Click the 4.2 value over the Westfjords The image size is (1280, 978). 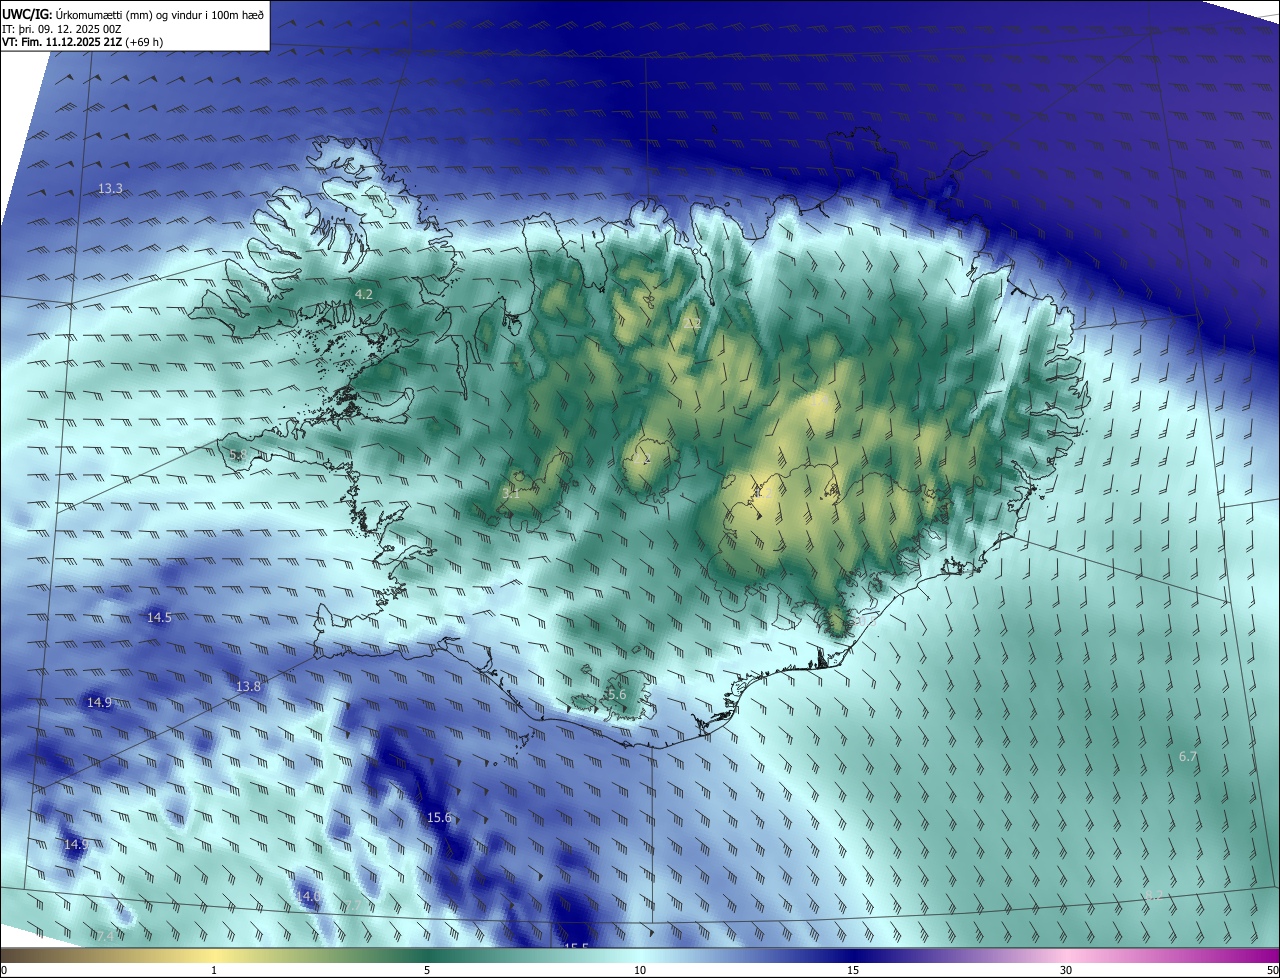pos(364,294)
